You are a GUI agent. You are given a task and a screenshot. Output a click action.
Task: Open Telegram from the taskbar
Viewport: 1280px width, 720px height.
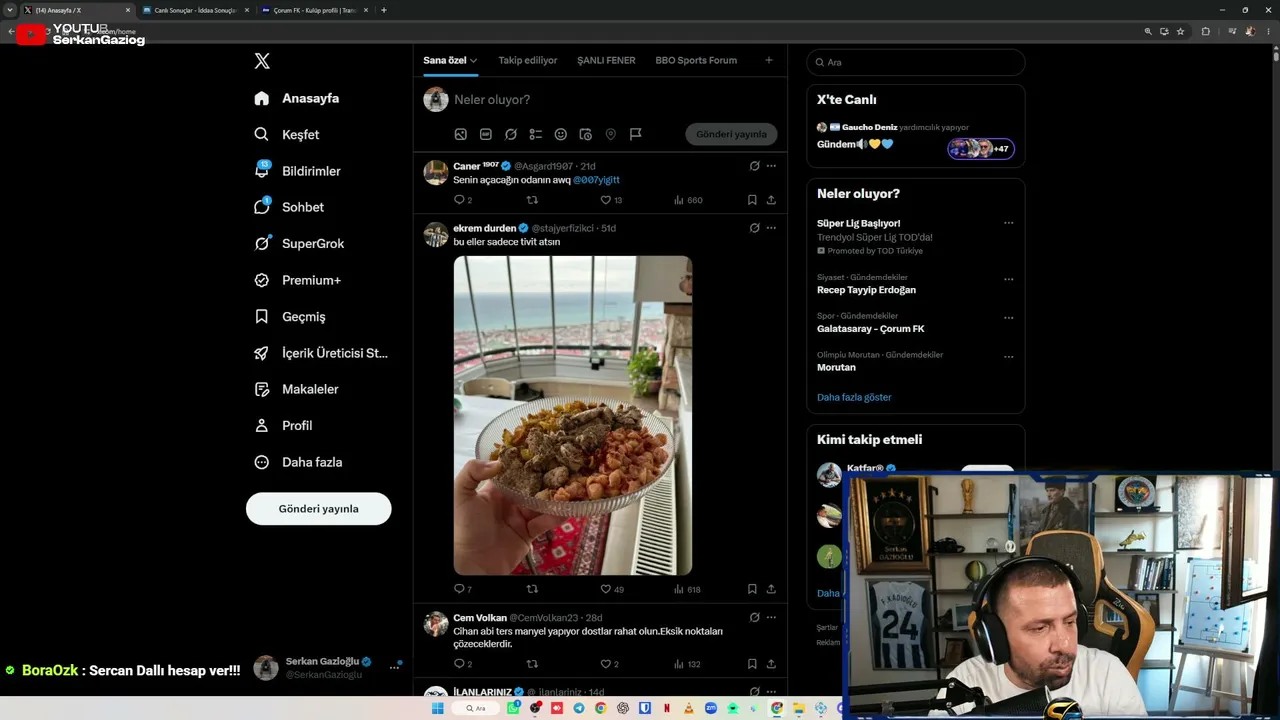click(x=579, y=708)
